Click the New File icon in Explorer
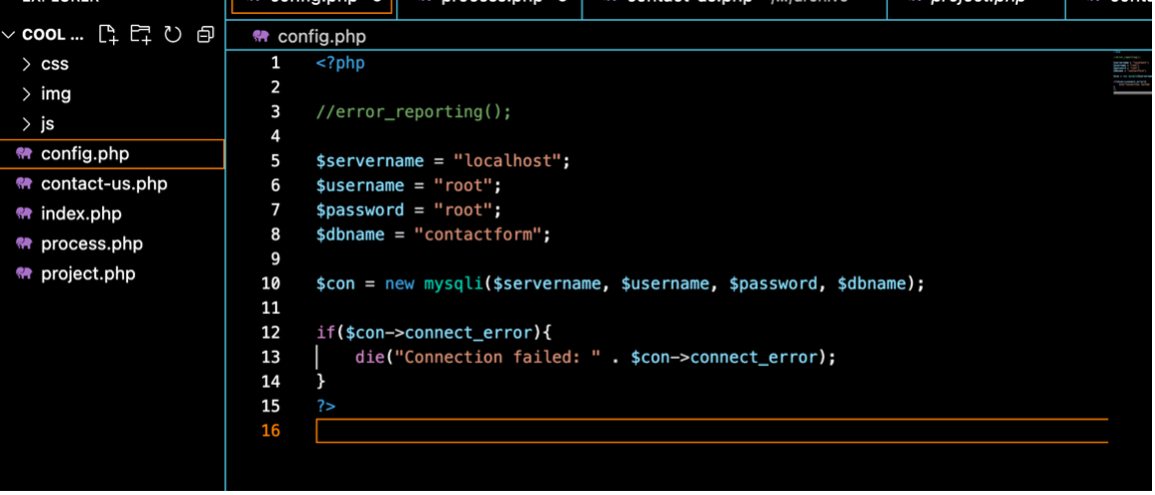This screenshot has width=1155, height=495. click(x=108, y=35)
